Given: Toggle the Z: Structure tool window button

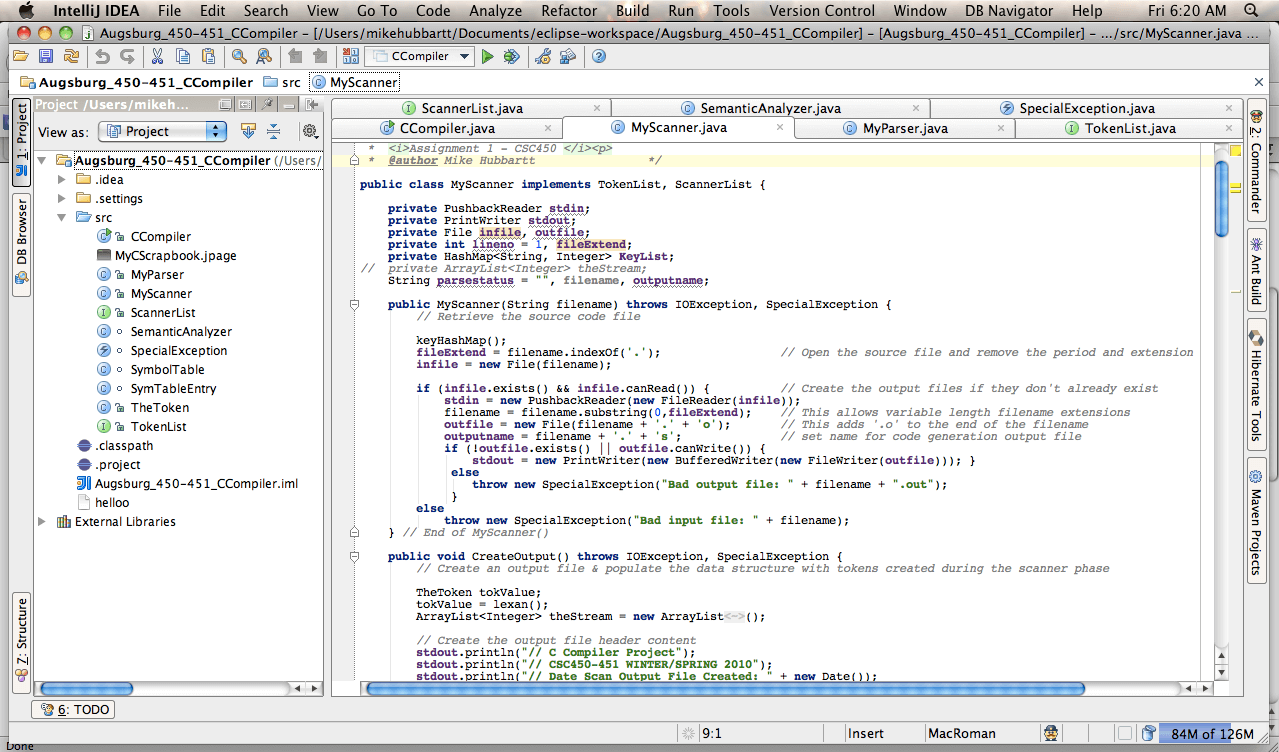Looking at the screenshot, I should [x=20, y=644].
